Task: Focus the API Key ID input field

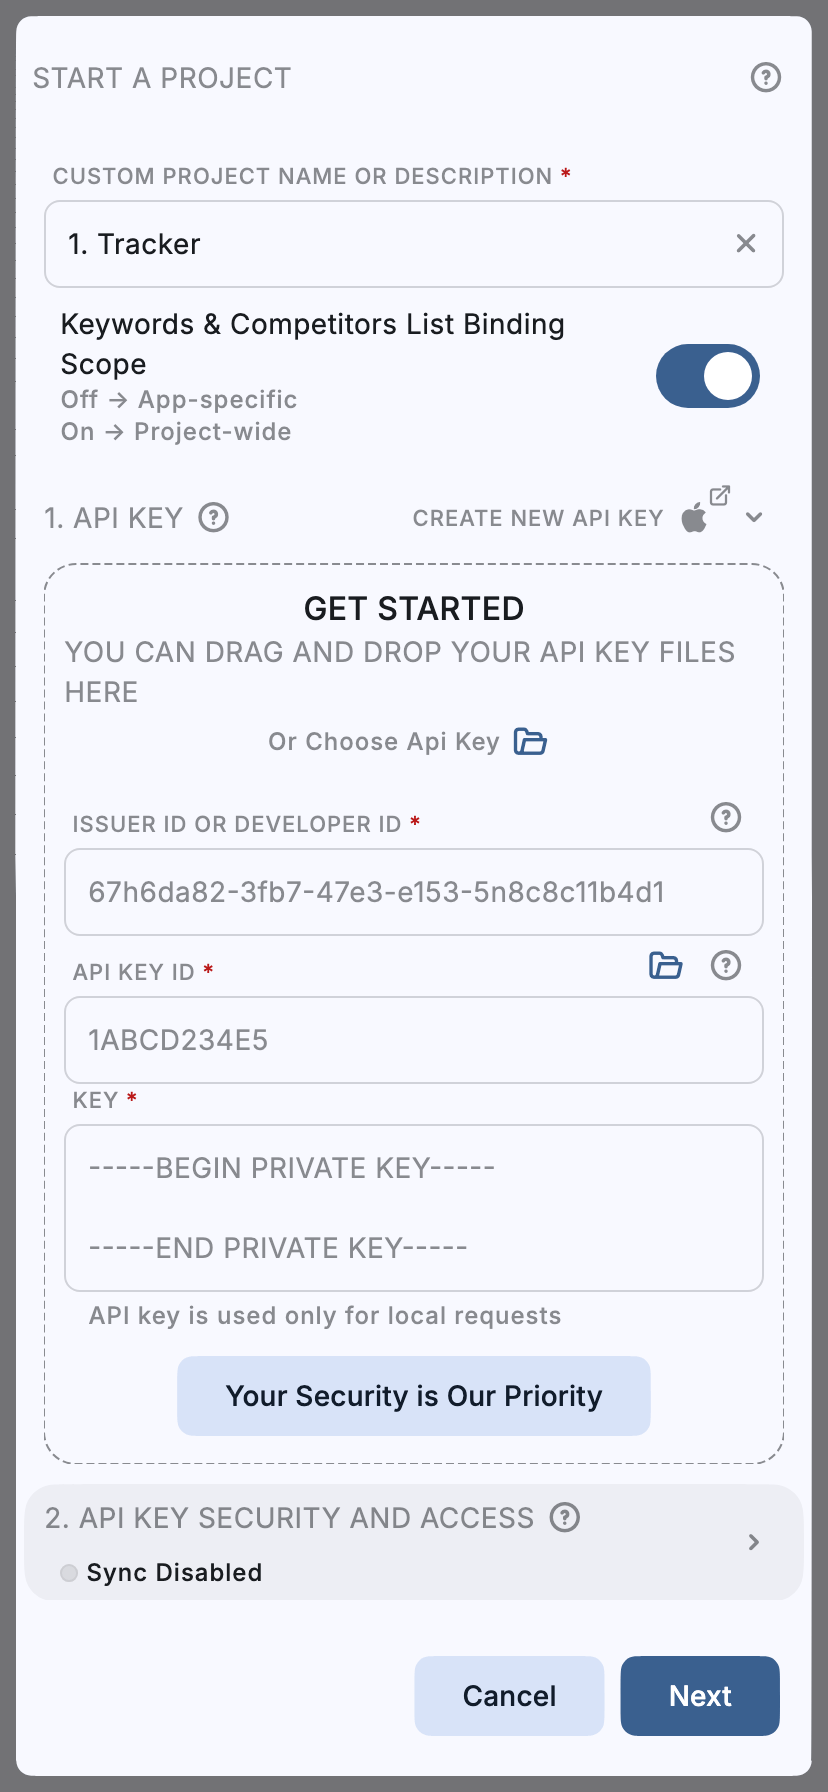Action: (x=414, y=1040)
